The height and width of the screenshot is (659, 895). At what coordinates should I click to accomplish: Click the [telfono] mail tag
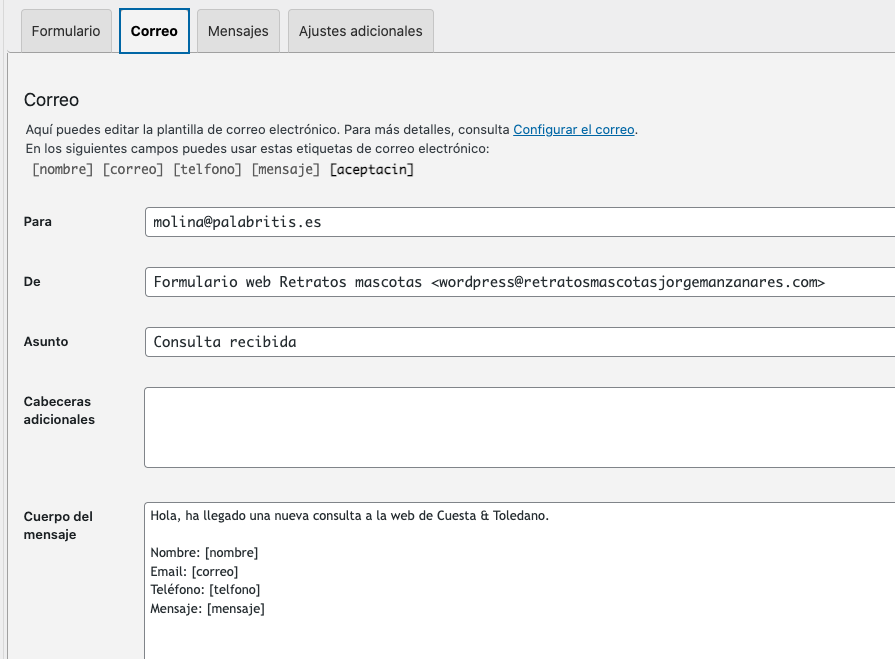(207, 169)
